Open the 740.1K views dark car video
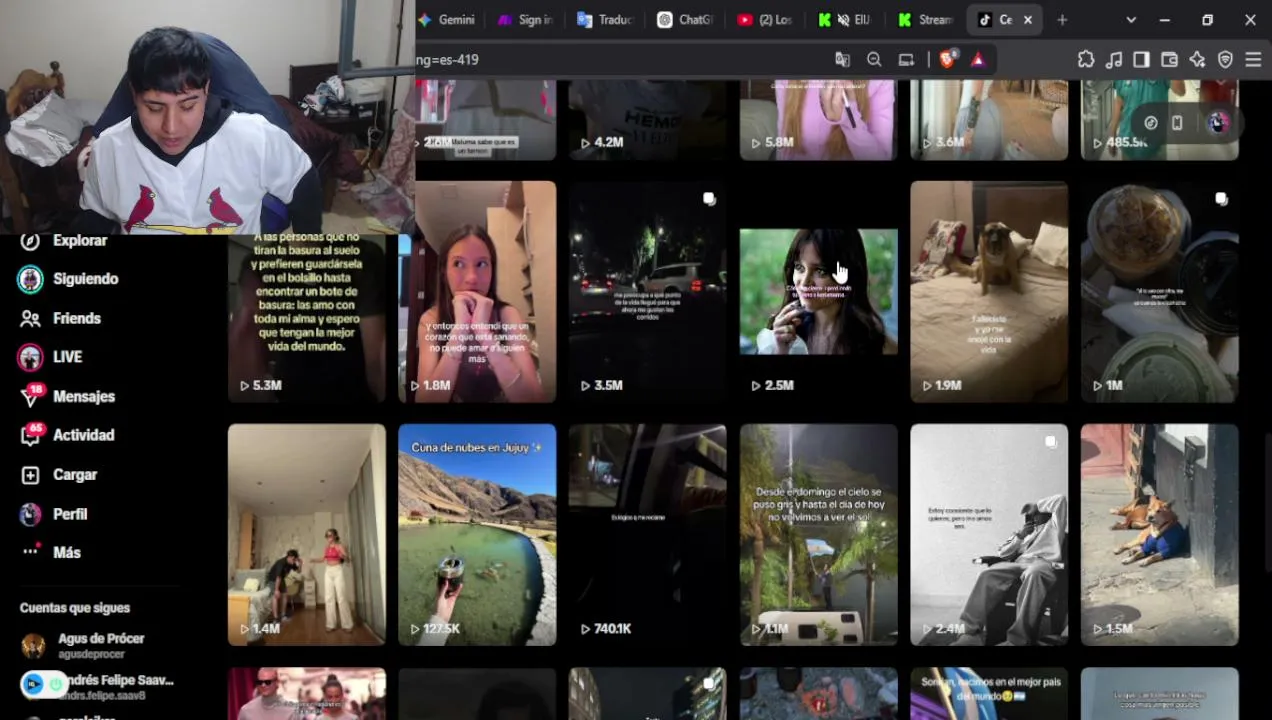Screen dimensions: 1272x720 pos(648,535)
